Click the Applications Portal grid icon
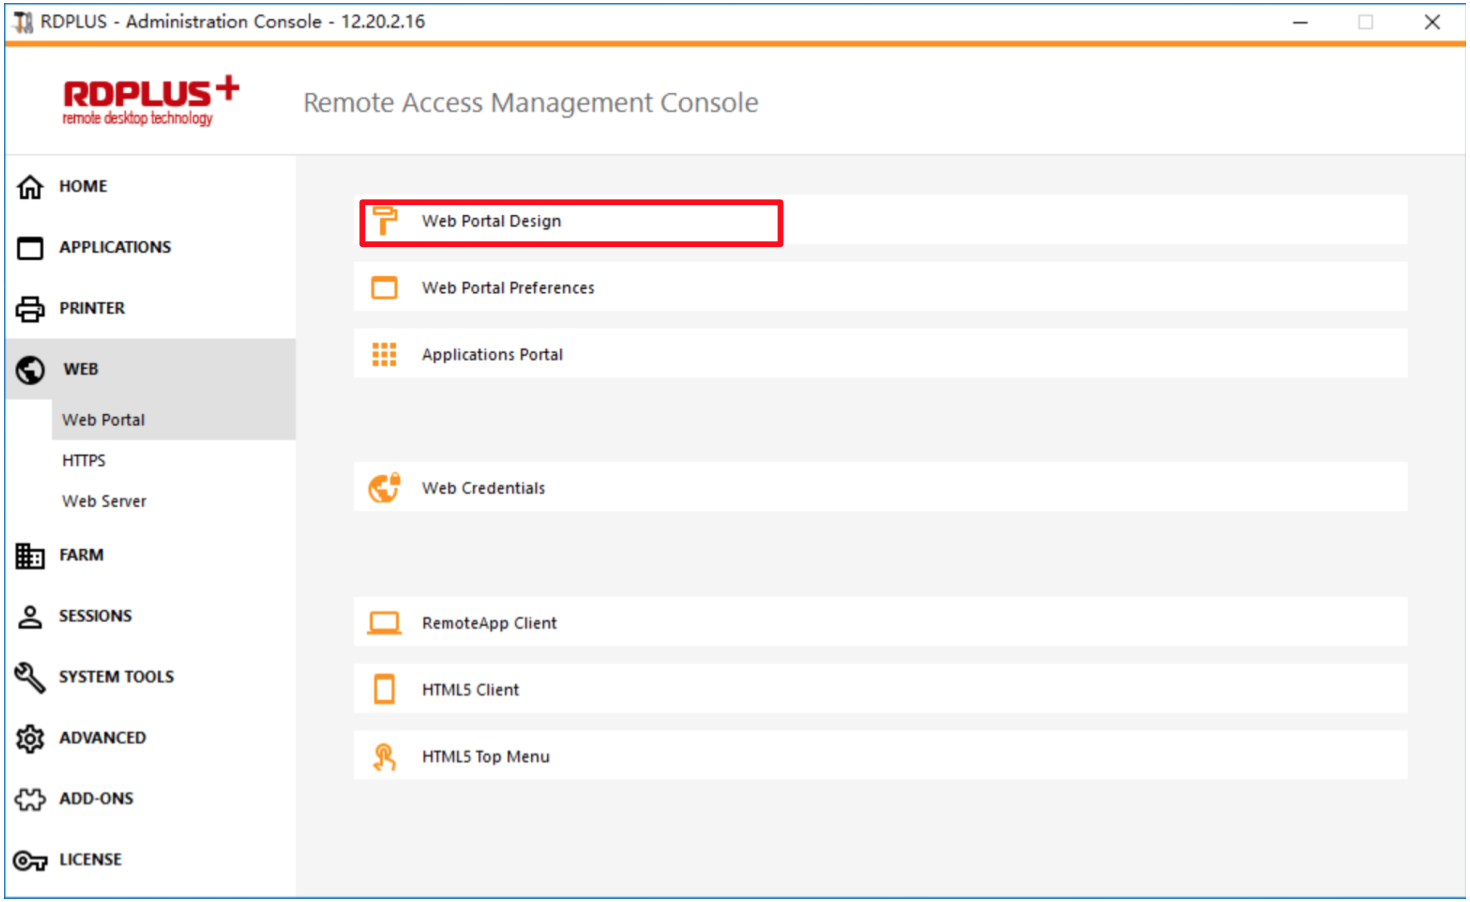 [384, 355]
